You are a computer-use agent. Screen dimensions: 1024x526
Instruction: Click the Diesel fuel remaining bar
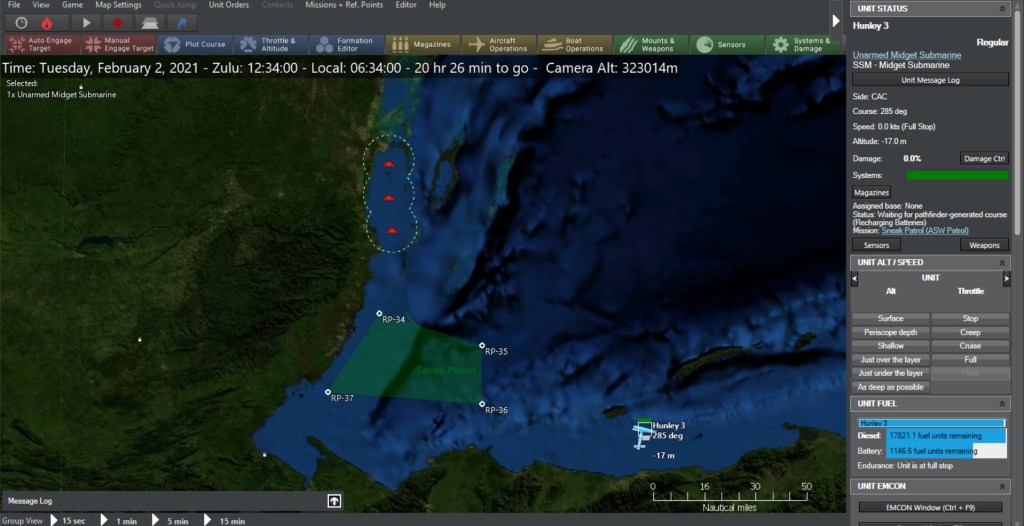click(930, 436)
